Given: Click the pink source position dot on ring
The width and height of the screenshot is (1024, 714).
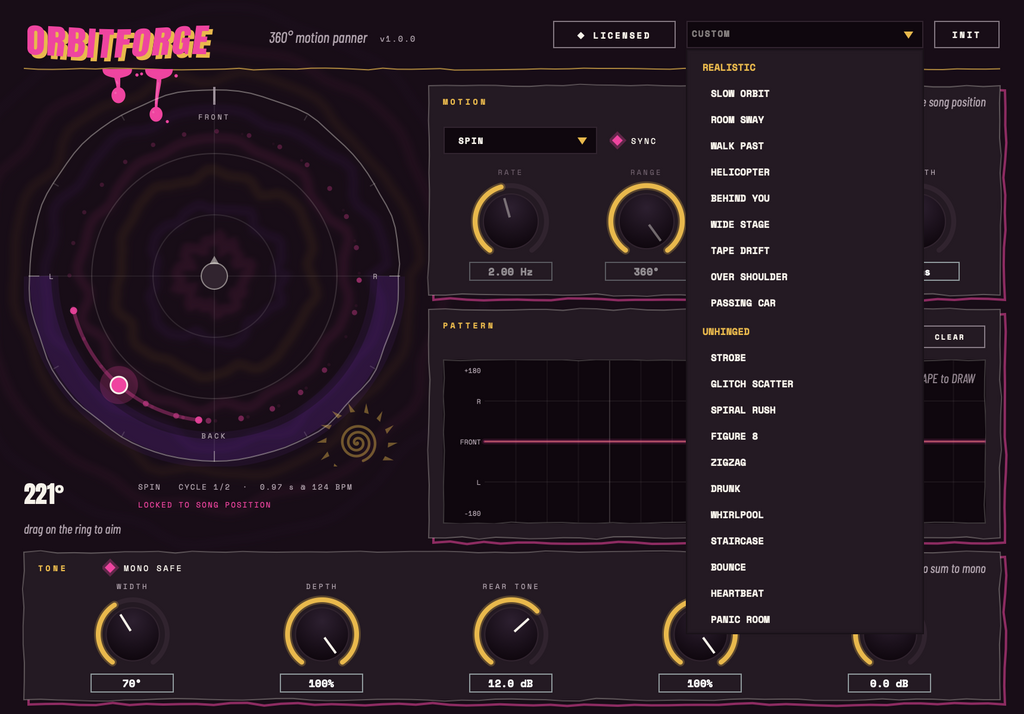Looking at the screenshot, I should coord(119,385).
